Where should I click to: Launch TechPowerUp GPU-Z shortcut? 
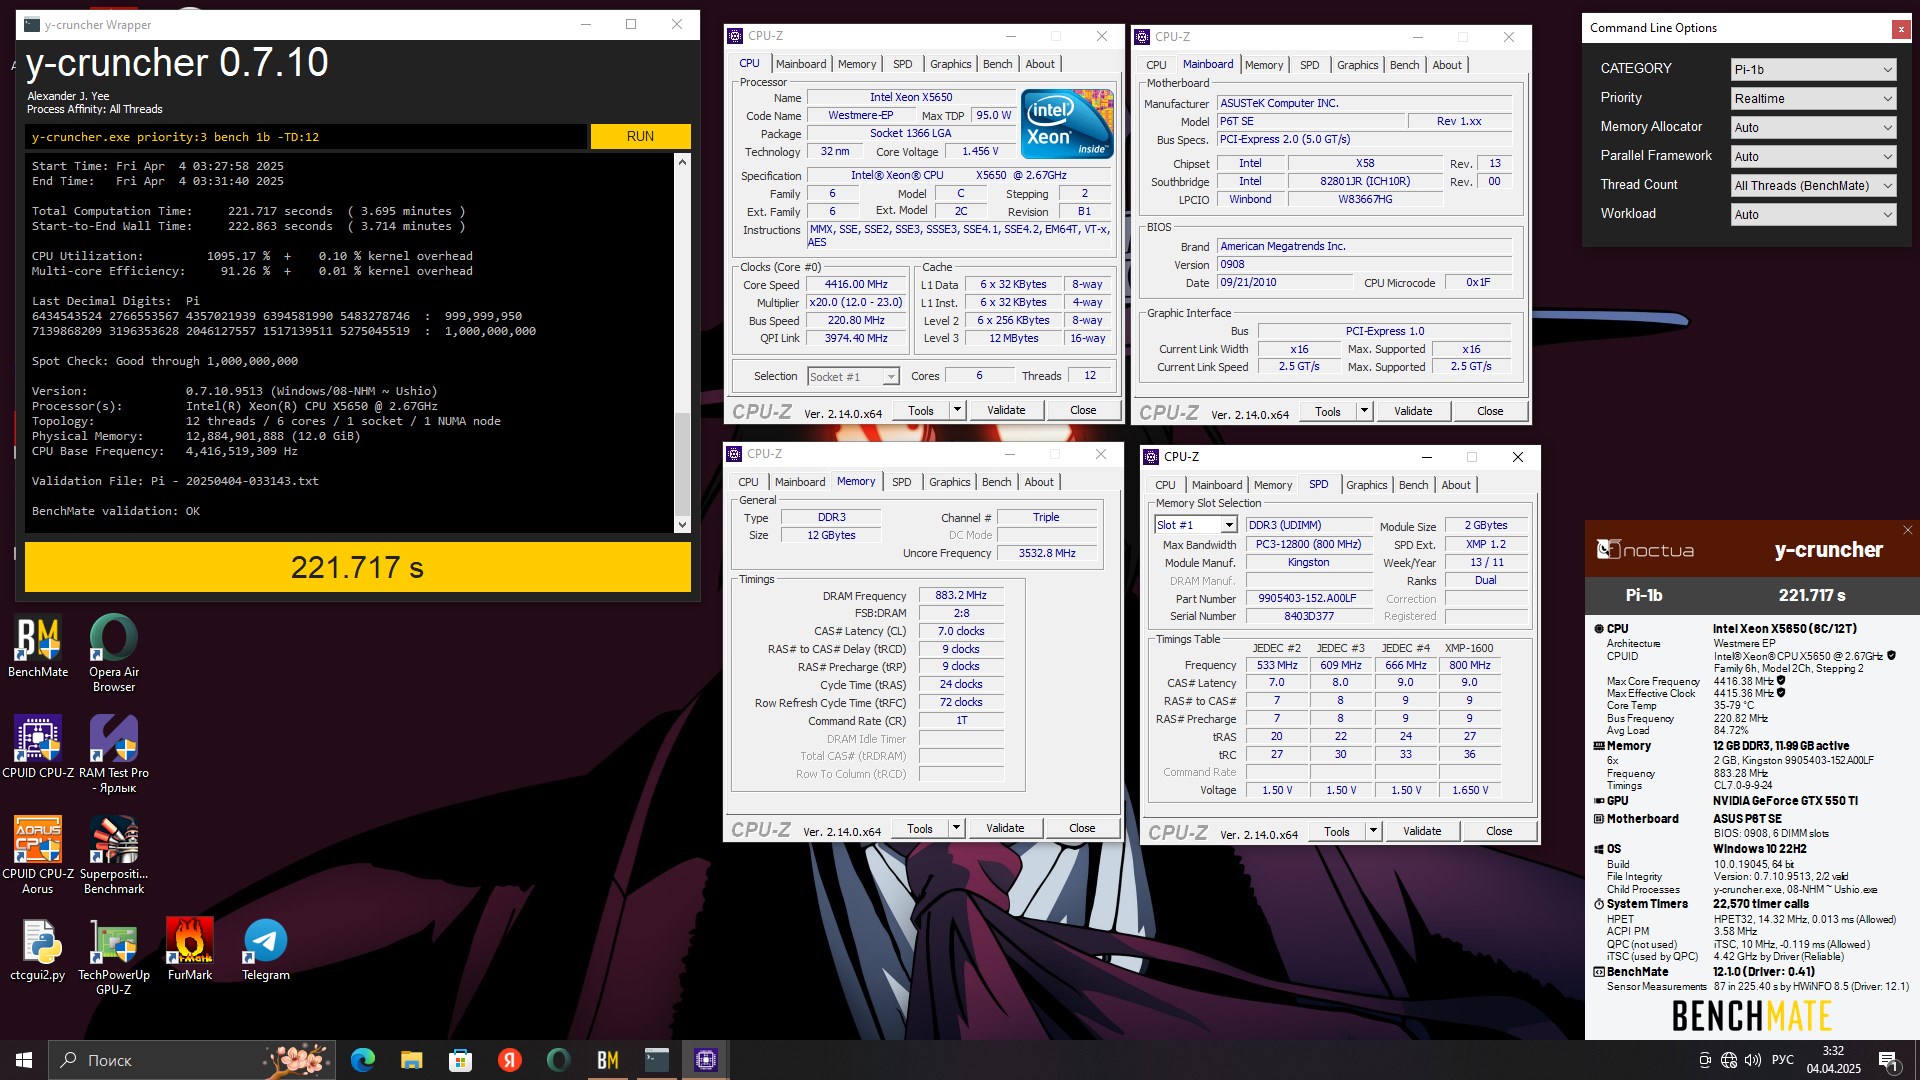click(x=114, y=957)
